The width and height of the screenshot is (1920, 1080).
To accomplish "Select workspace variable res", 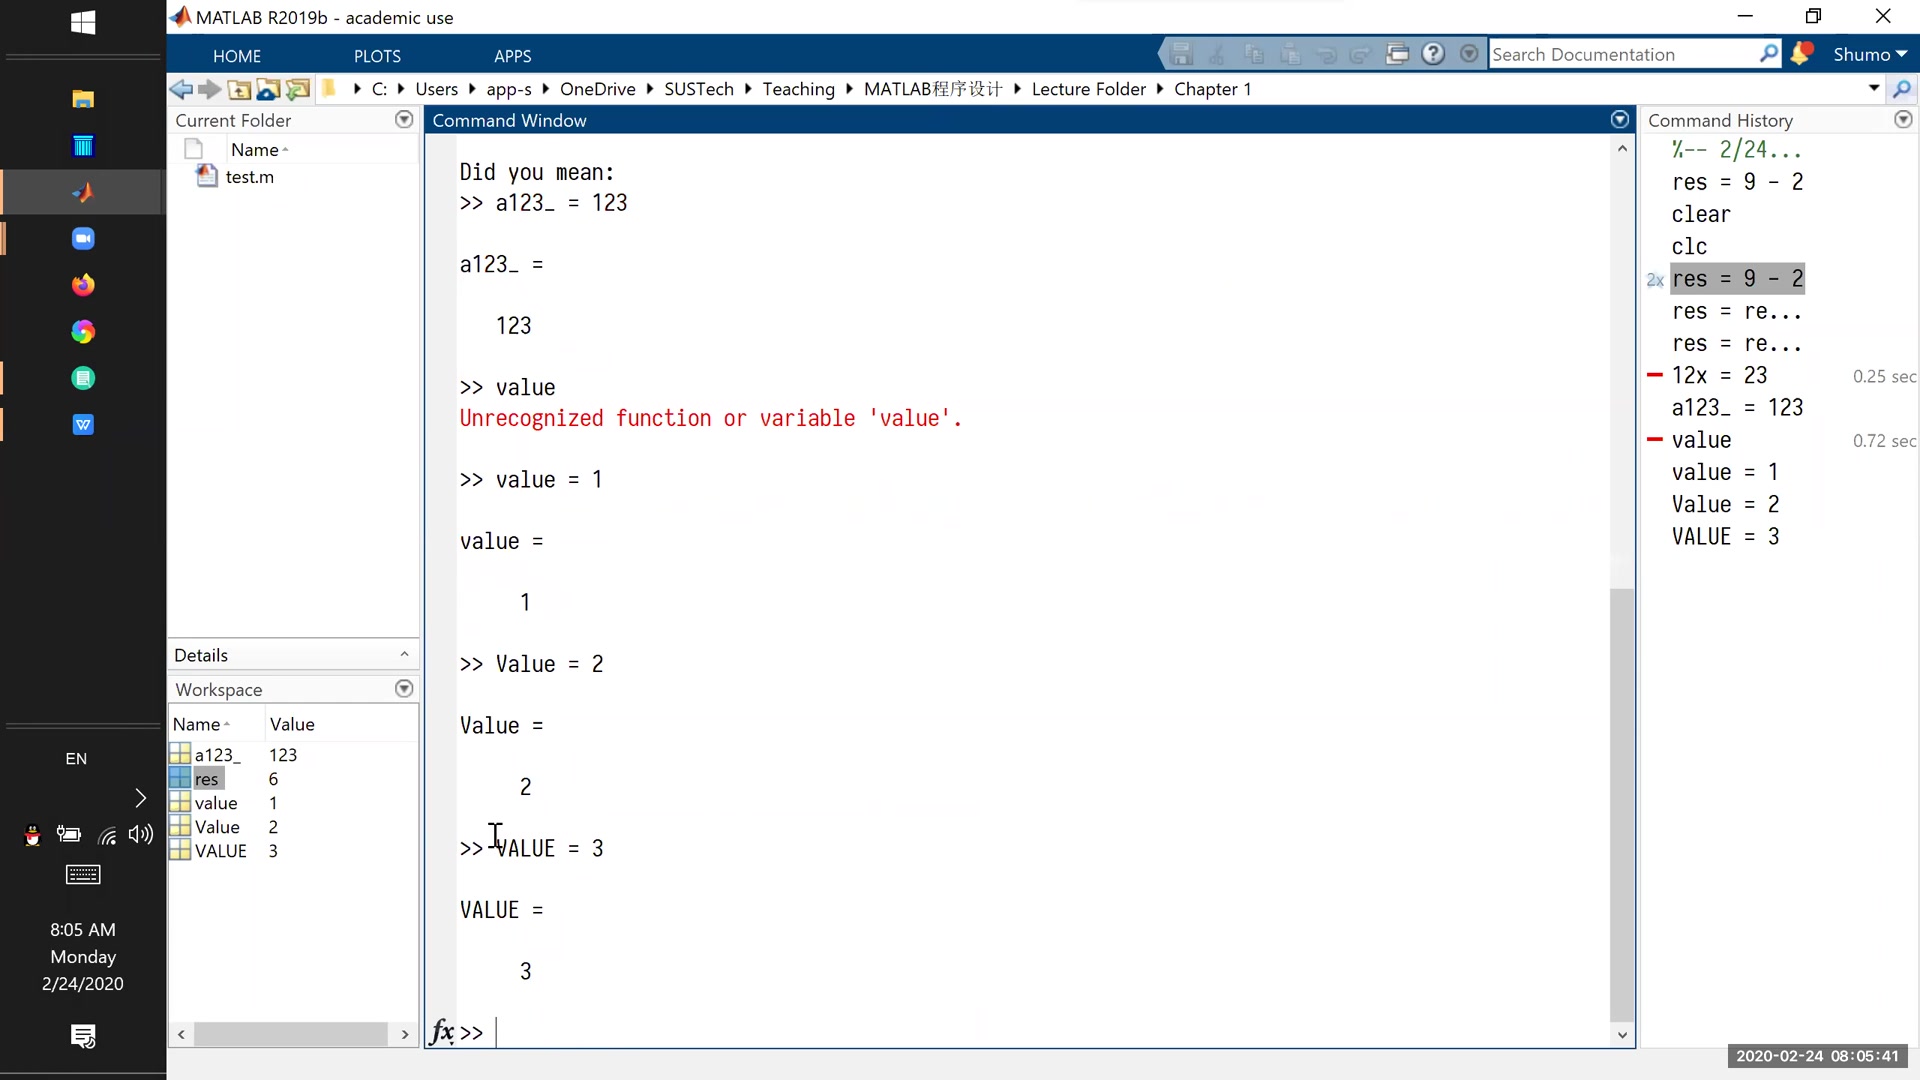I will tap(206, 779).
